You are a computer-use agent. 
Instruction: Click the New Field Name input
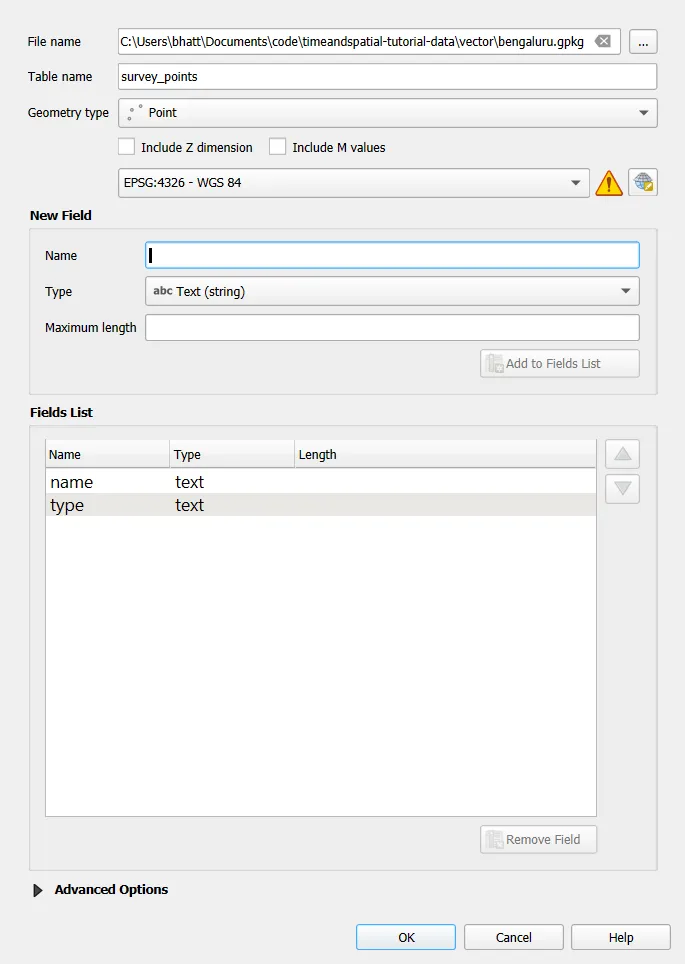(392, 255)
